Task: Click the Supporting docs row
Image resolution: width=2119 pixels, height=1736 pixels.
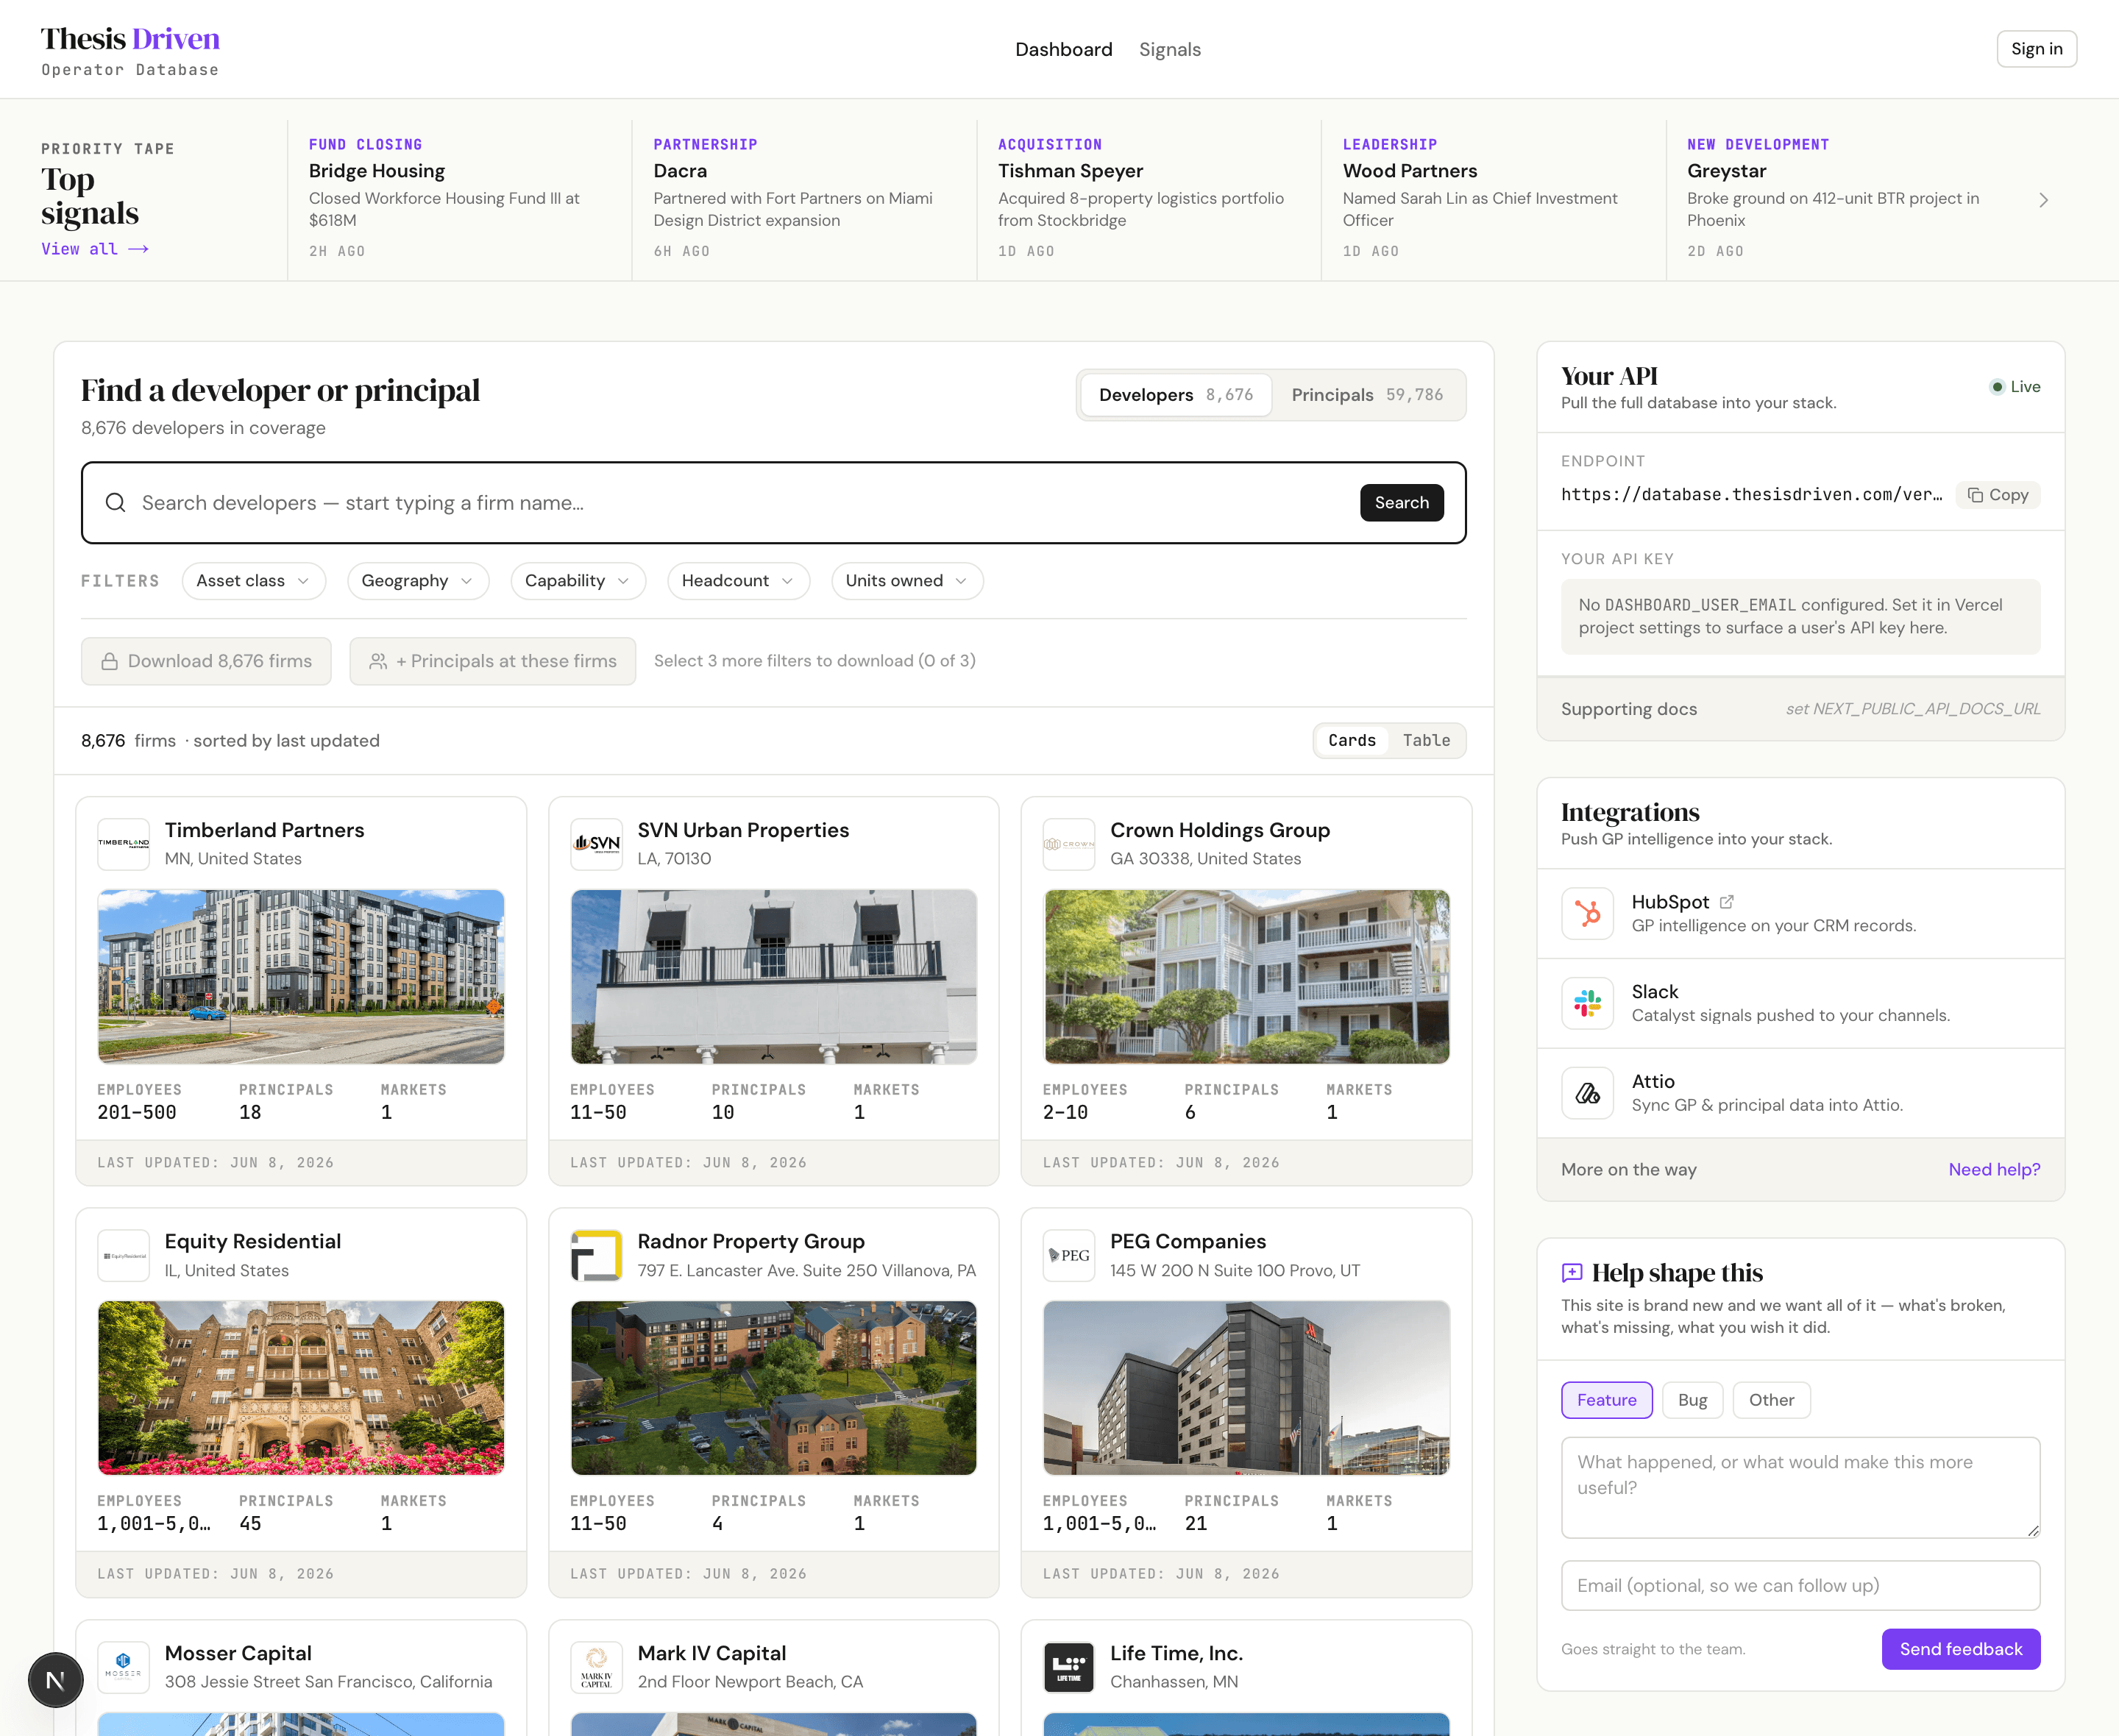Action: pyautogui.click(x=1801, y=709)
